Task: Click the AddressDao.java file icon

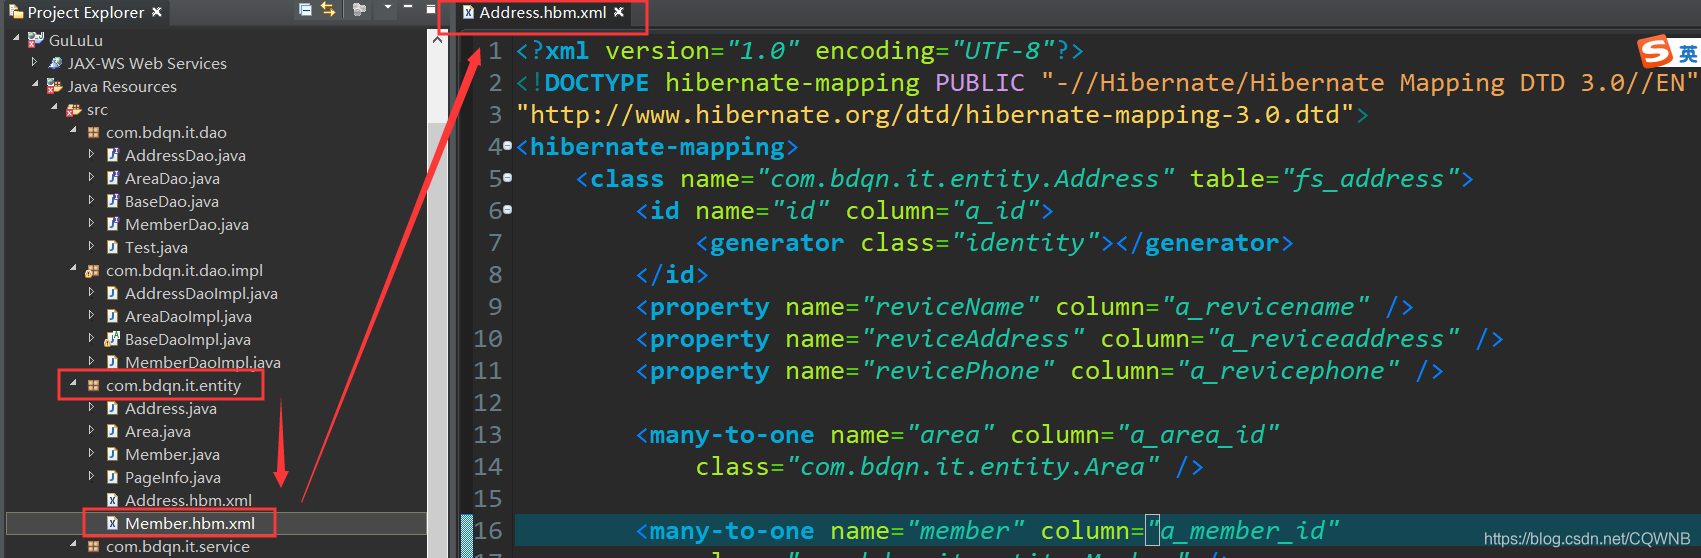Action: point(113,155)
